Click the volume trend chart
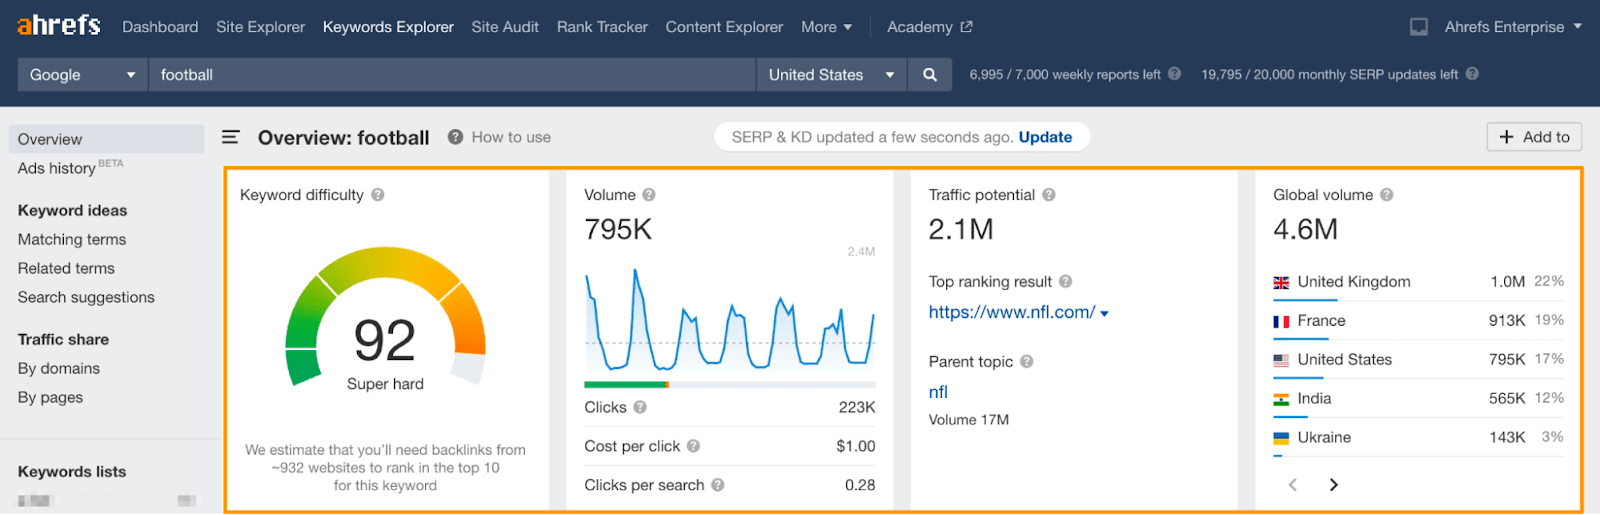The height and width of the screenshot is (515, 1600). coord(730,318)
